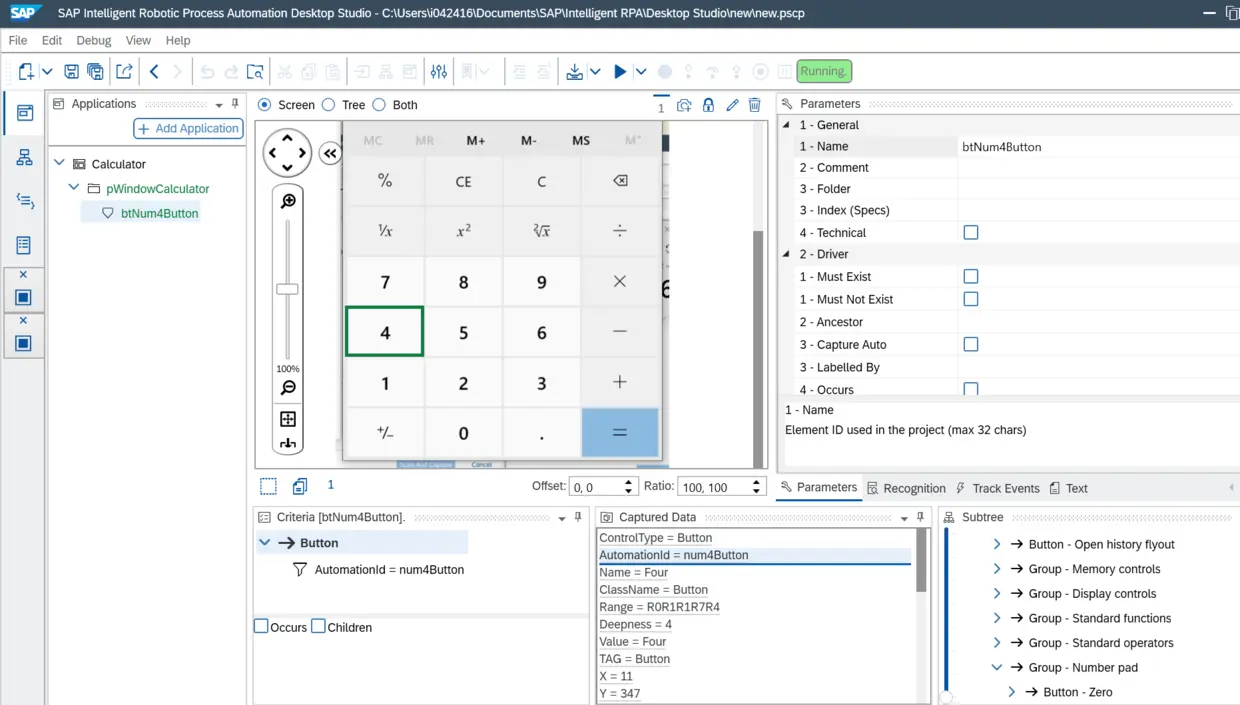1240x705 pixels.
Task: Click the zoom in magnifier icon
Action: 288,202
